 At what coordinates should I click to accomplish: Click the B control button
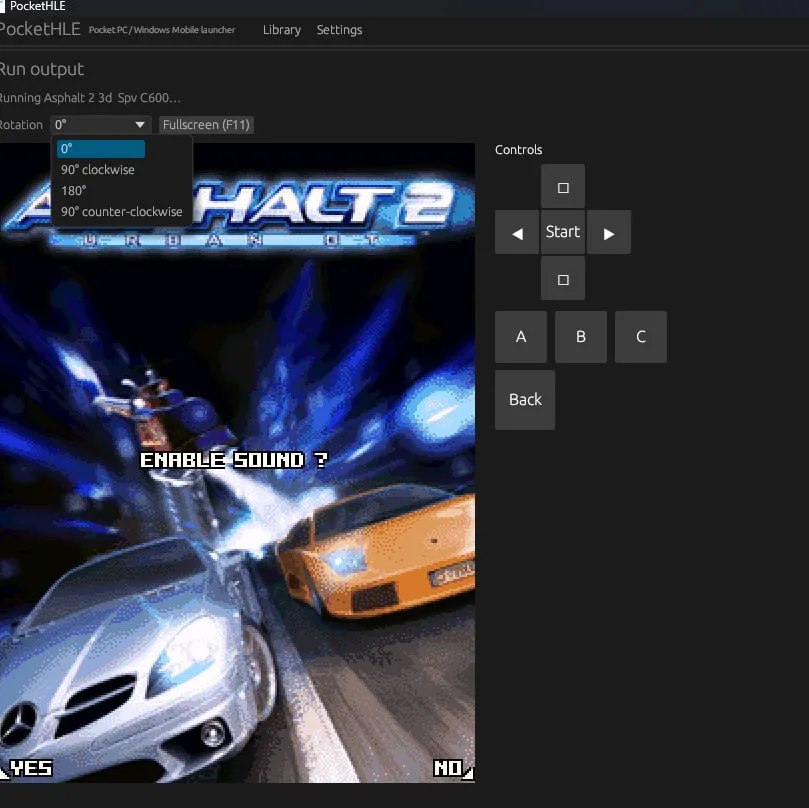pos(580,336)
